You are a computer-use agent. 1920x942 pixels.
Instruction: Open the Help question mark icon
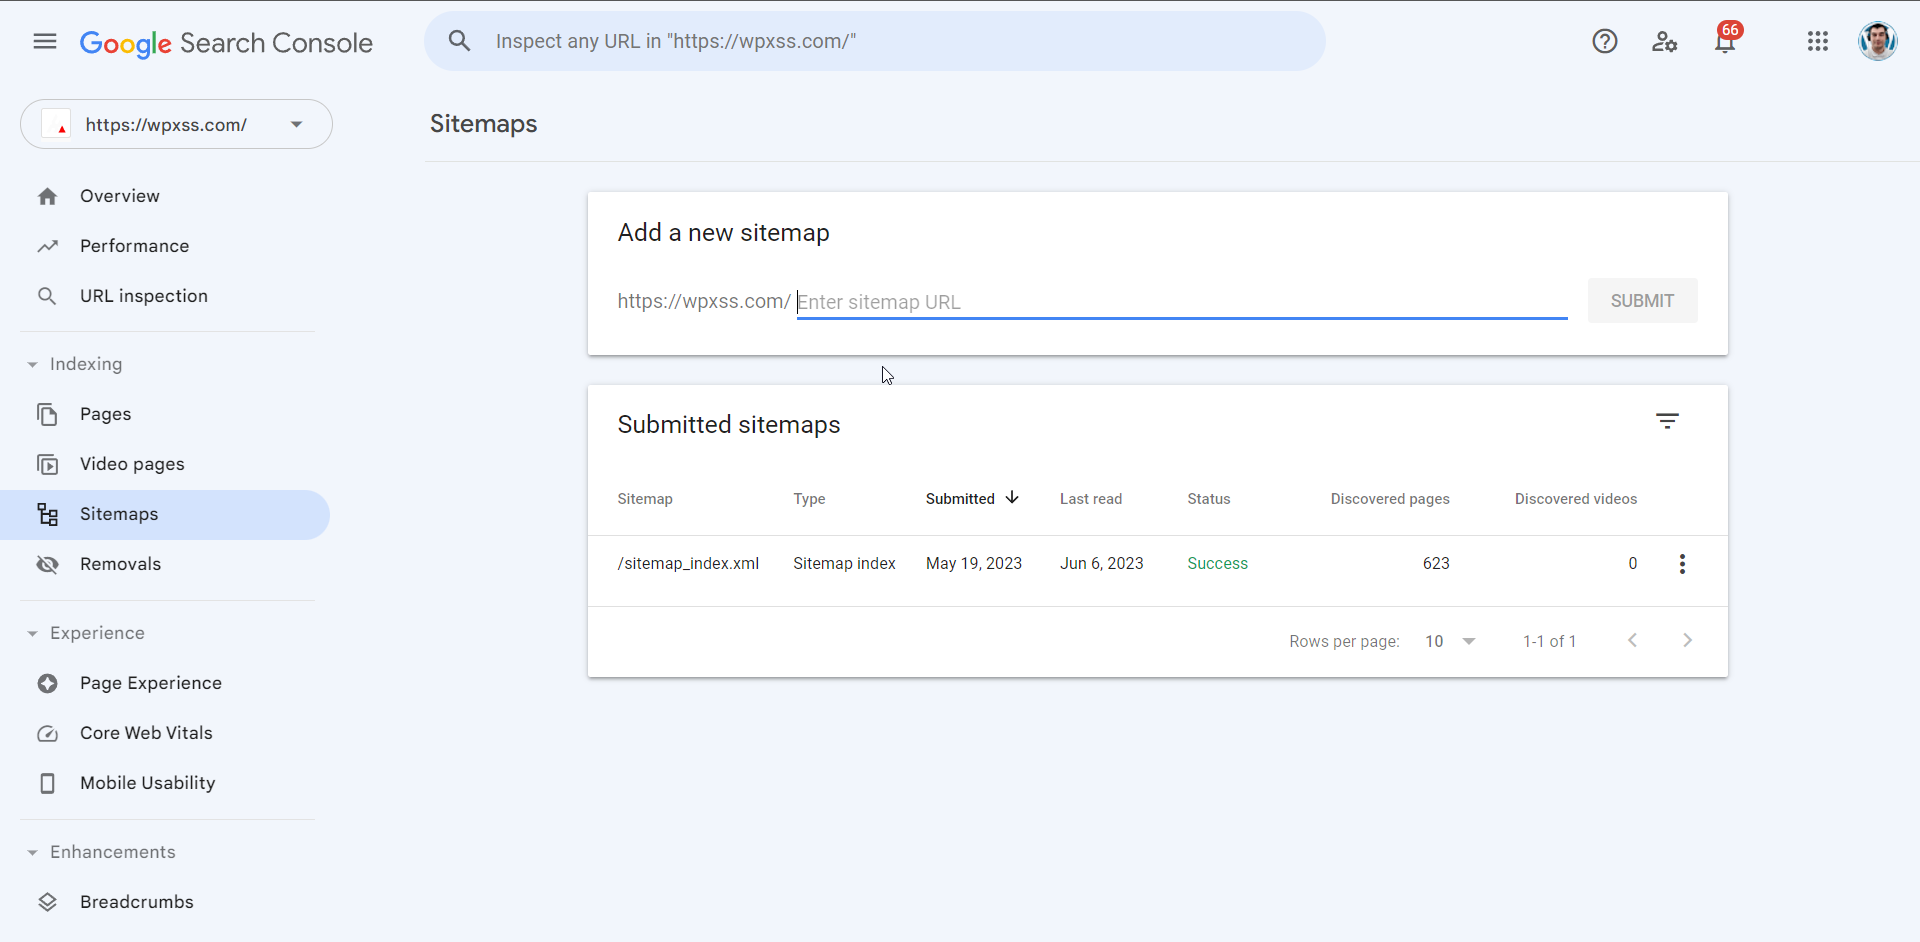click(x=1605, y=41)
